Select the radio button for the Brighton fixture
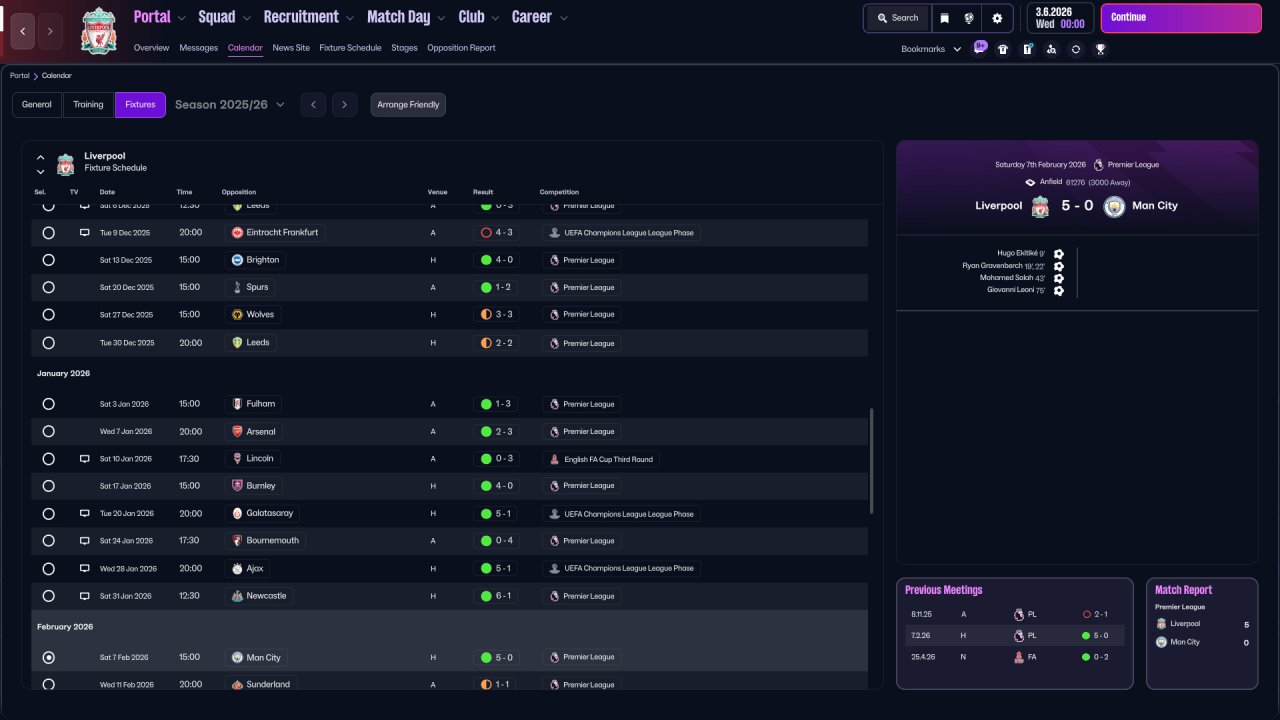 click(x=48, y=260)
